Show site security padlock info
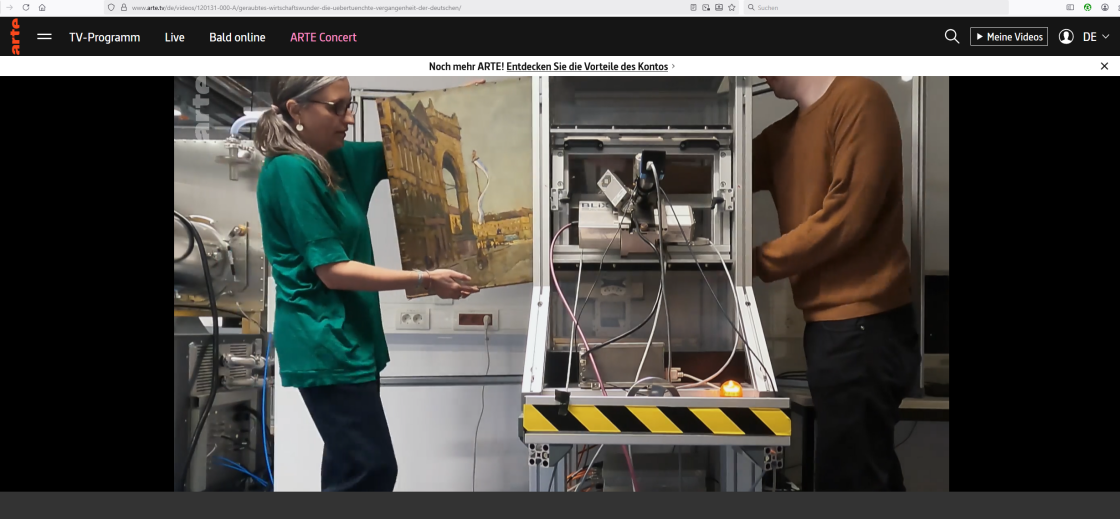1120x519 pixels. tap(123, 7)
